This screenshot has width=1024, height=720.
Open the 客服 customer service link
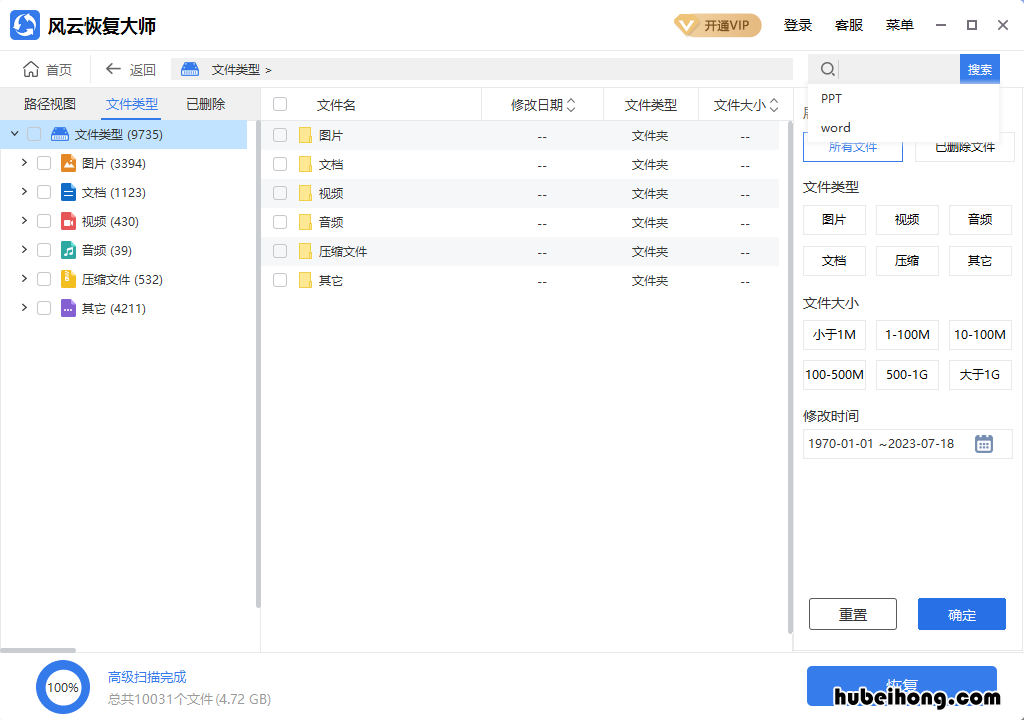[x=848, y=25]
